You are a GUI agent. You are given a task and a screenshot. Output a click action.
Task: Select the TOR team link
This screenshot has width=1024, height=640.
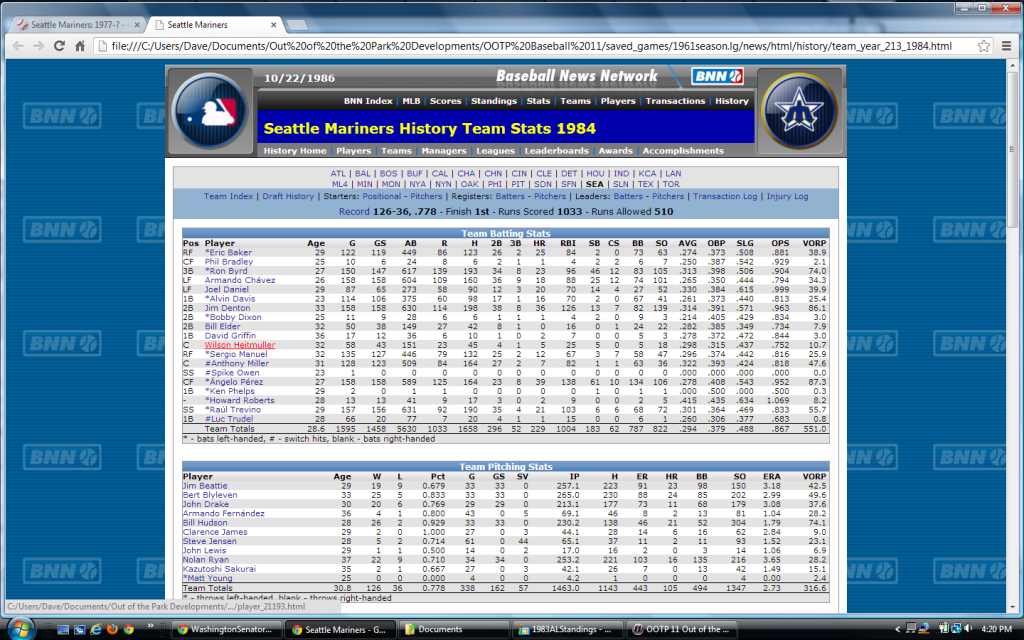tap(671, 184)
